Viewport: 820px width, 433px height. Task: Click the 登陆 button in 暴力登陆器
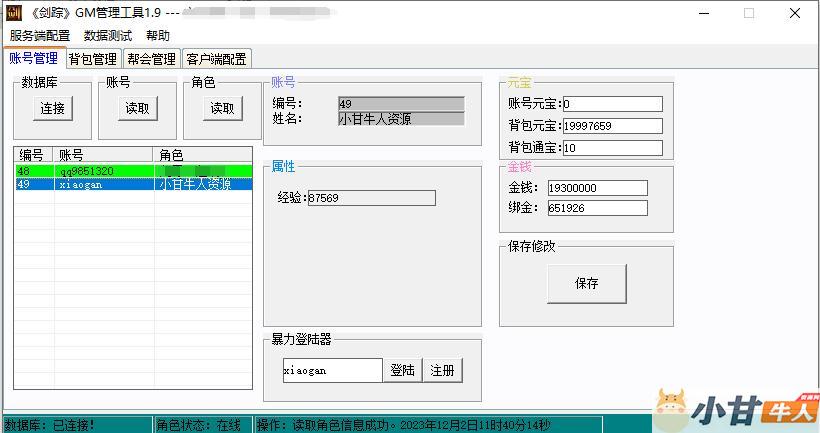coord(402,371)
